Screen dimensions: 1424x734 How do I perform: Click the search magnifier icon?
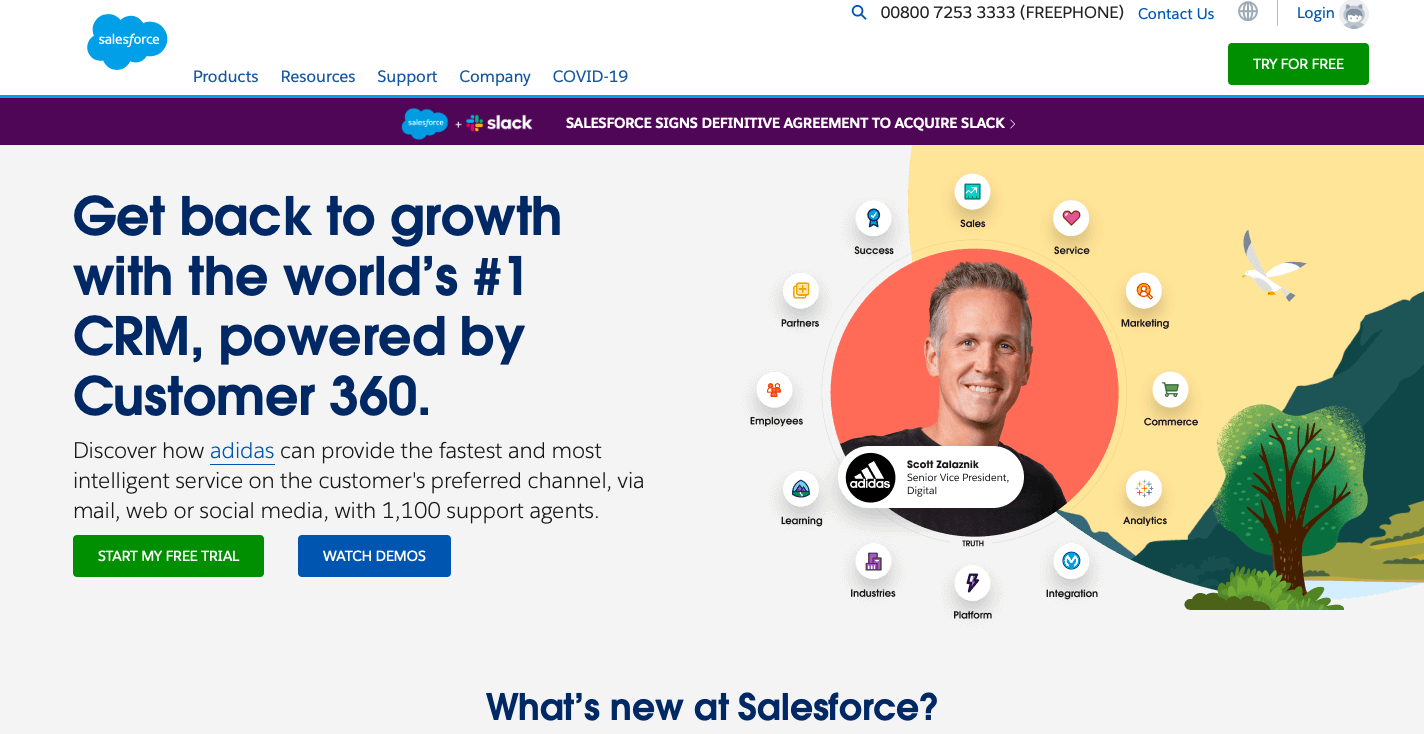858,13
